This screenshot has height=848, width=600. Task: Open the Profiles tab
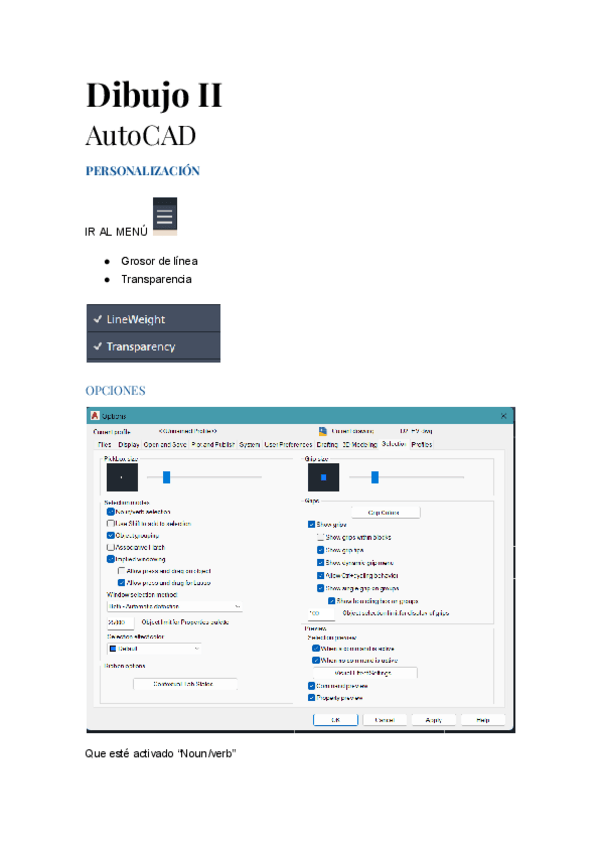pyautogui.click(x=421, y=445)
